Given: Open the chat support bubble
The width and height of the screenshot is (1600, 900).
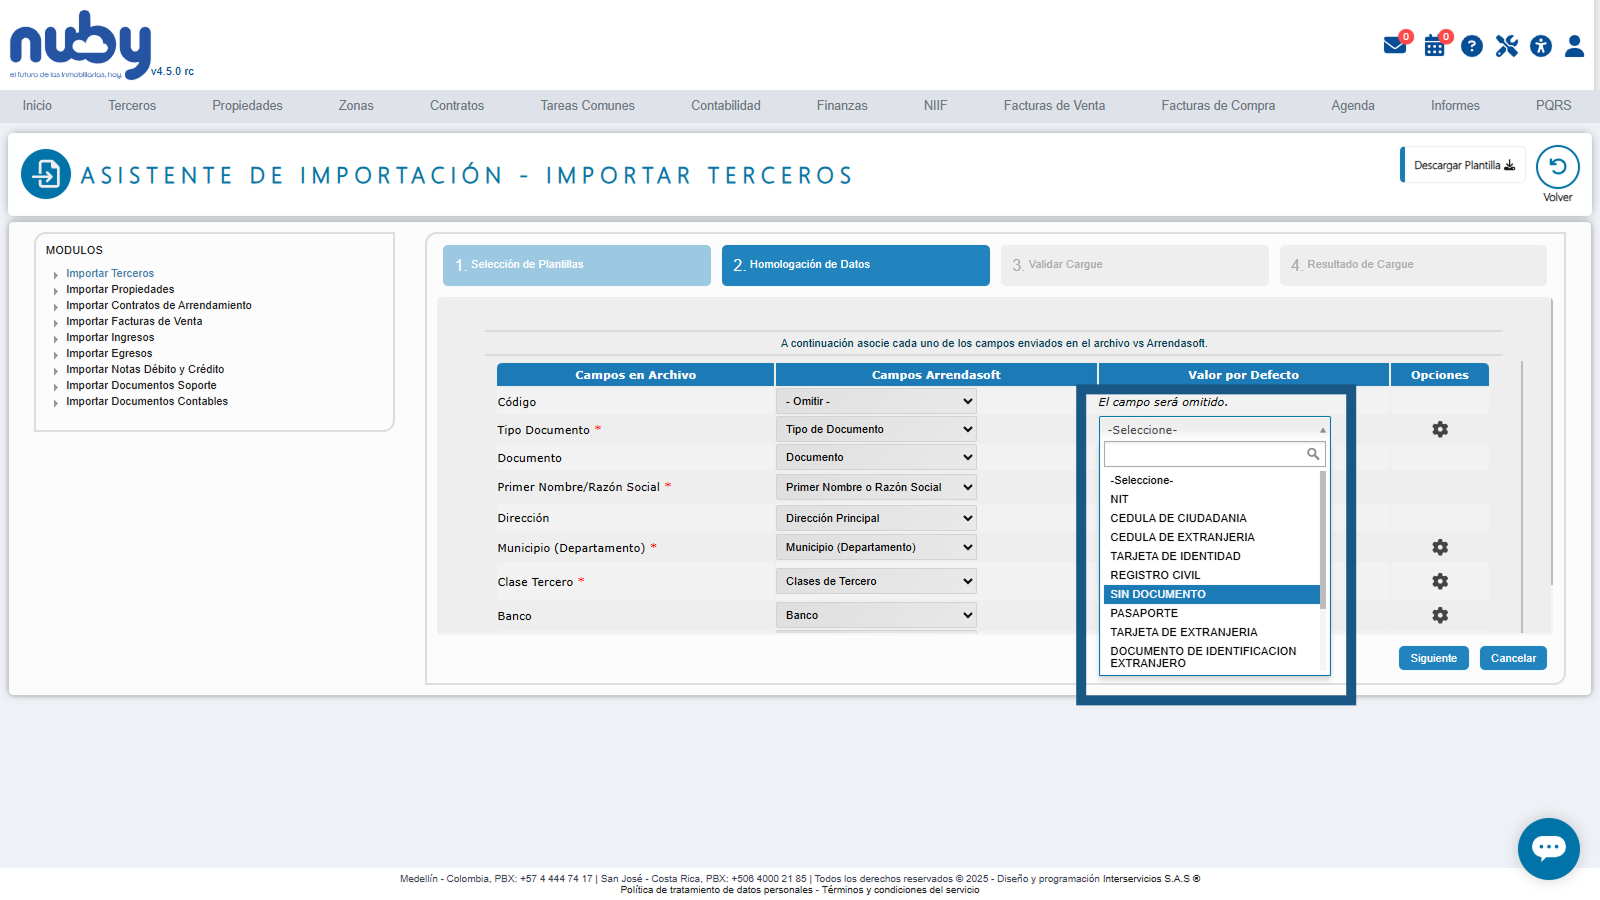Looking at the screenshot, I should [1549, 849].
